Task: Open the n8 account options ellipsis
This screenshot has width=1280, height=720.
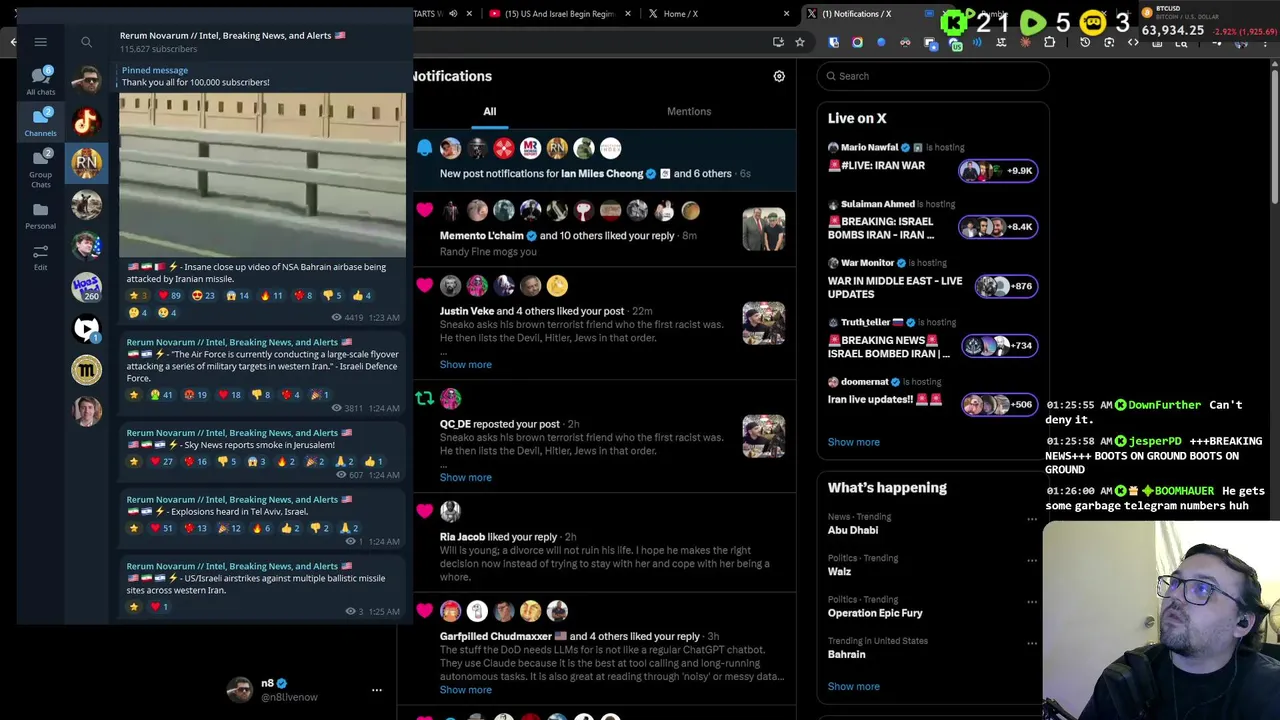Action: 377,690
